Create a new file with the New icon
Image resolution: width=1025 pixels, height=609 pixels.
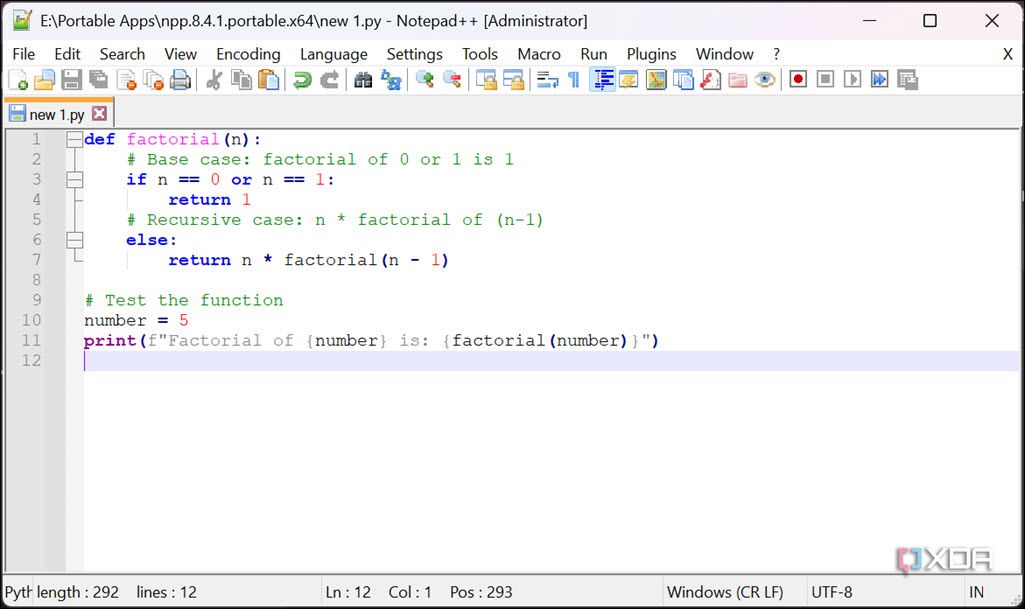pos(18,80)
